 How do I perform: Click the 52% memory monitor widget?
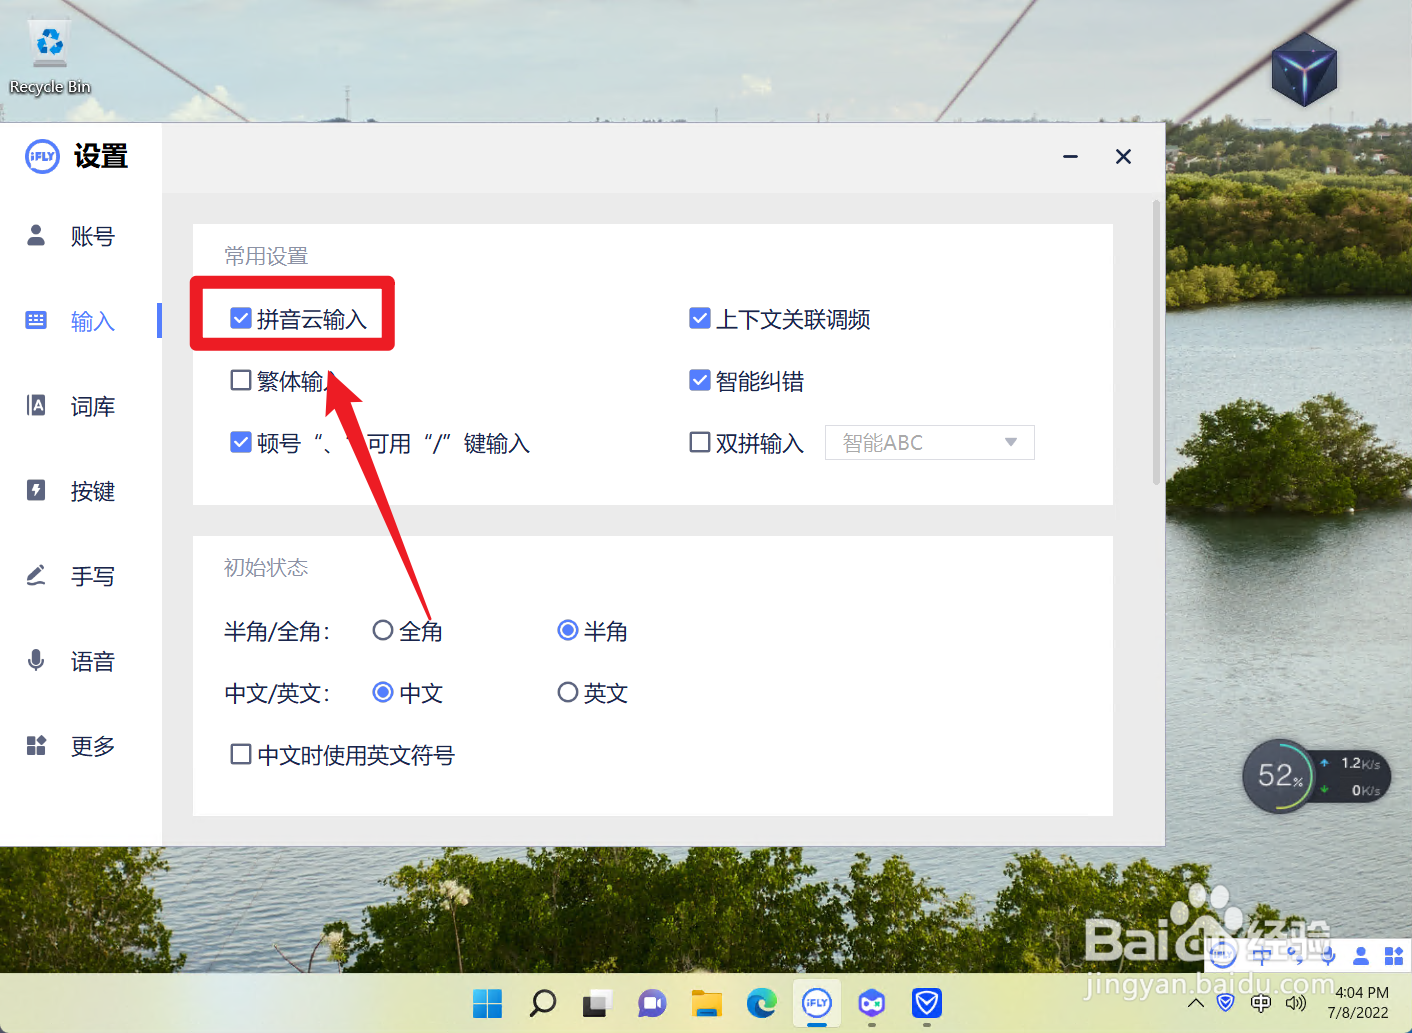[x=1278, y=775]
